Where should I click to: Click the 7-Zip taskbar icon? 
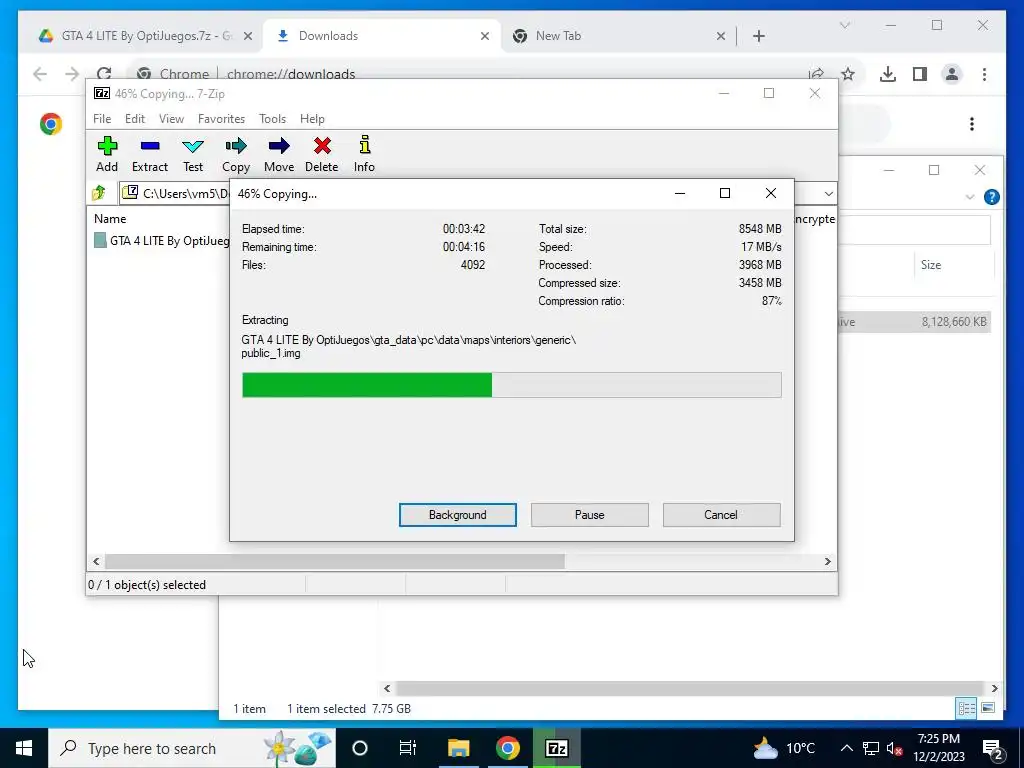pos(556,748)
